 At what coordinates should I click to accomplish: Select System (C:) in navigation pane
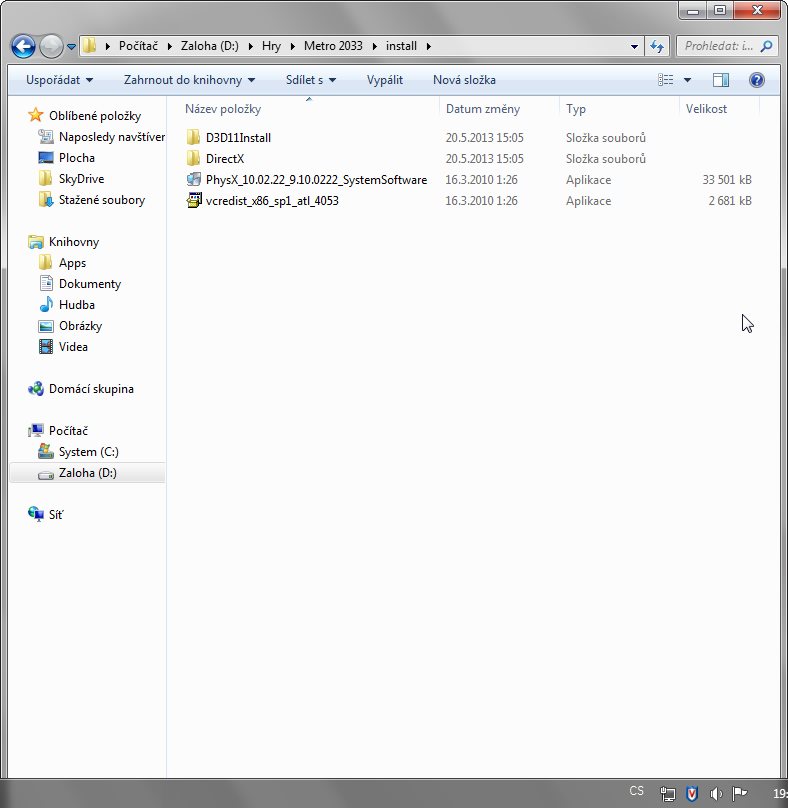[x=88, y=452]
